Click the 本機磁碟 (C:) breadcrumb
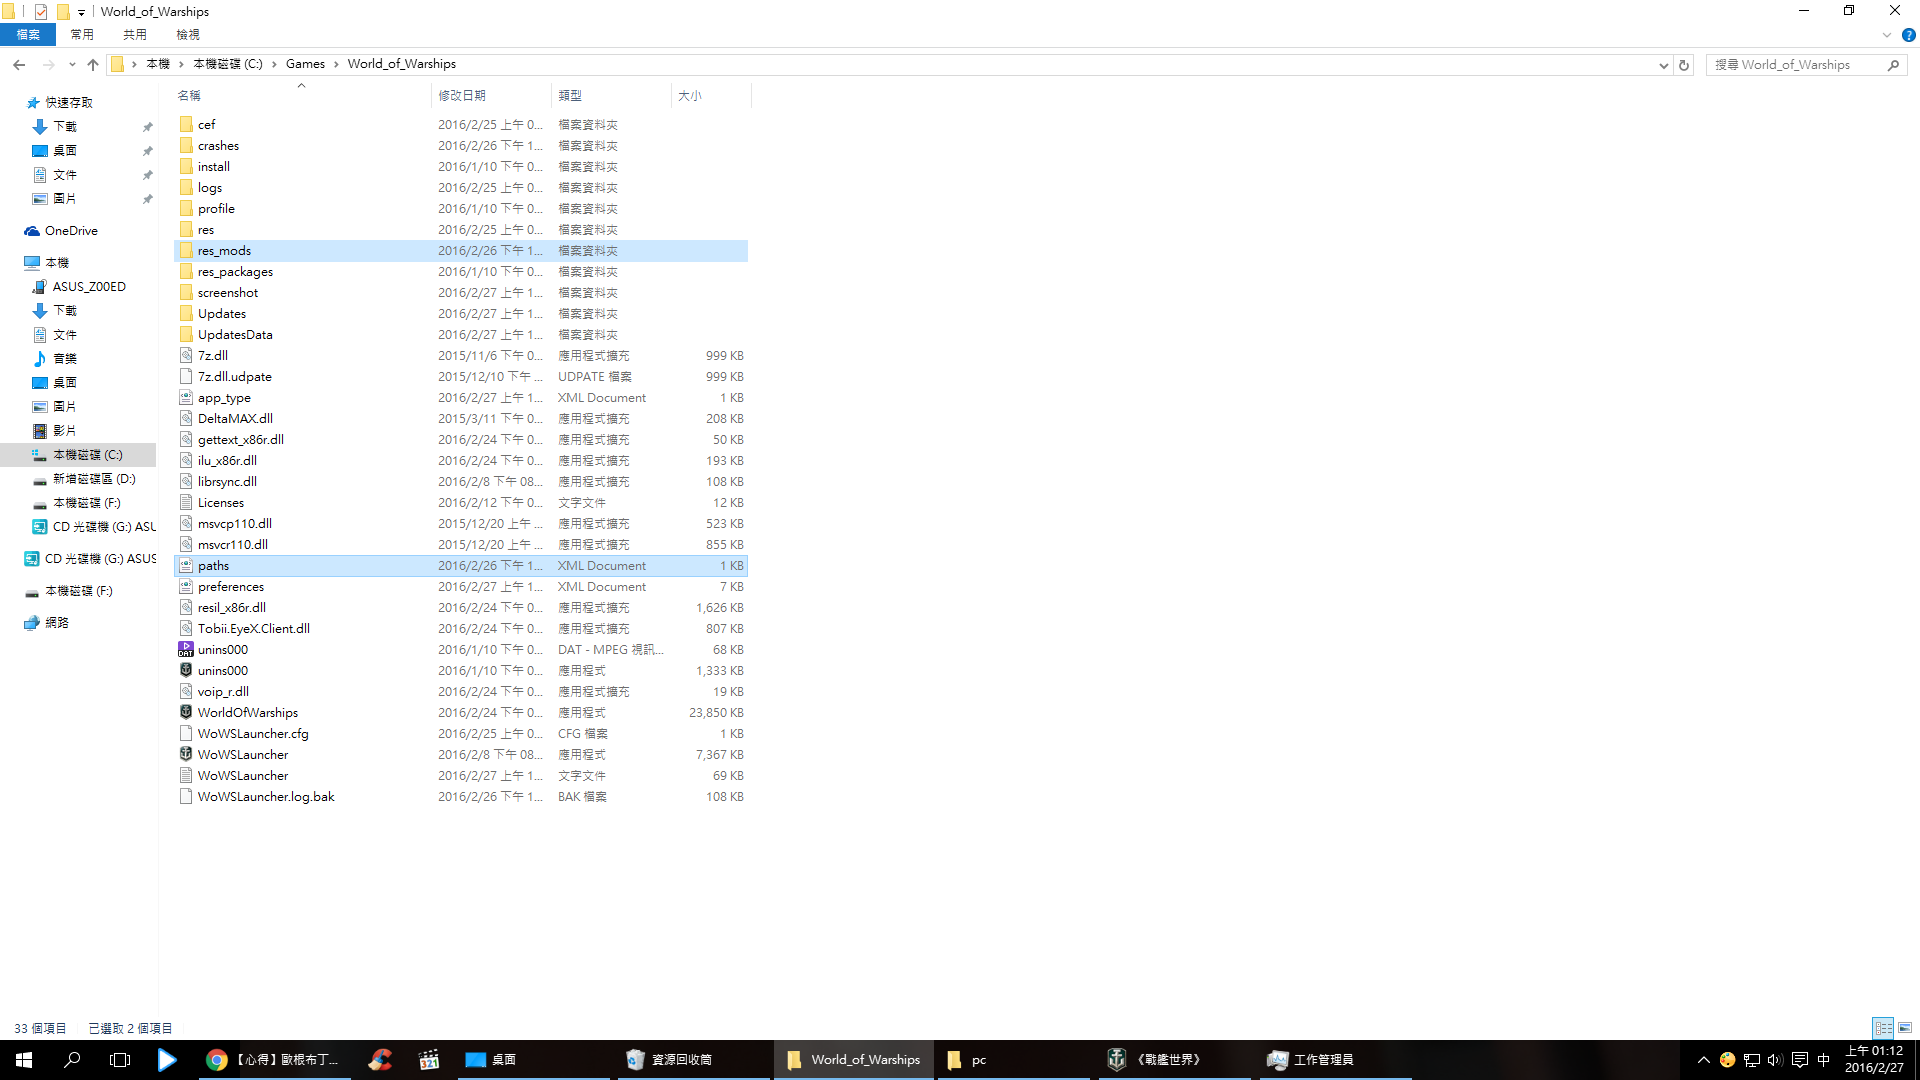This screenshot has width=1920, height=1080. click(x=227, y=64)
